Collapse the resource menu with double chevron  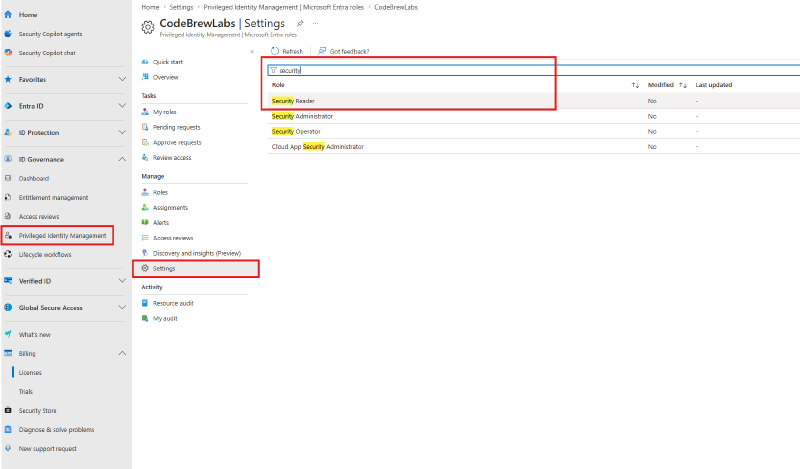[252, 52]
